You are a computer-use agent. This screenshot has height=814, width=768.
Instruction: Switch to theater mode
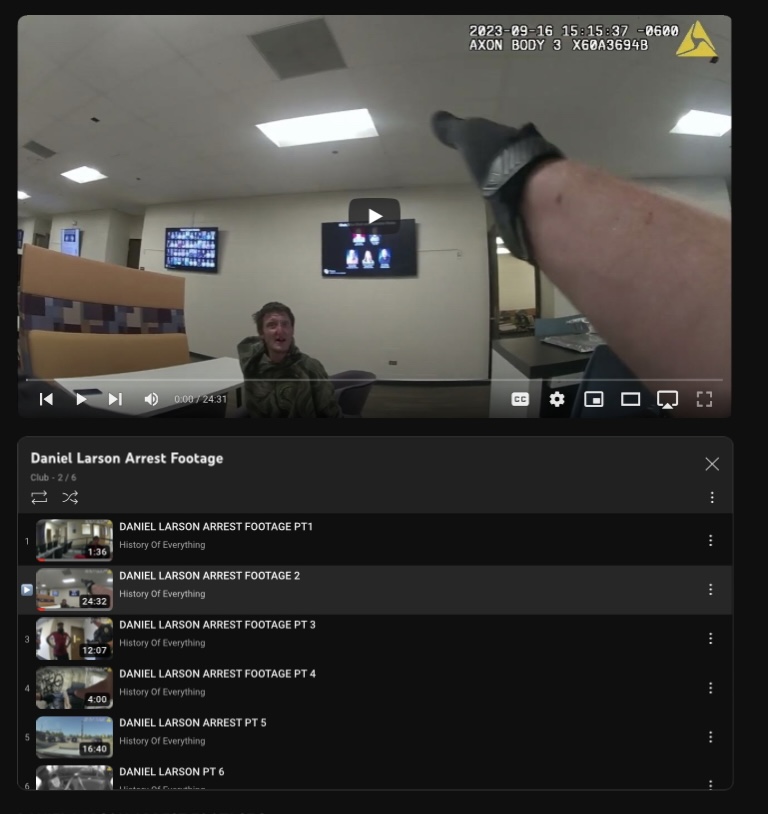630,399
